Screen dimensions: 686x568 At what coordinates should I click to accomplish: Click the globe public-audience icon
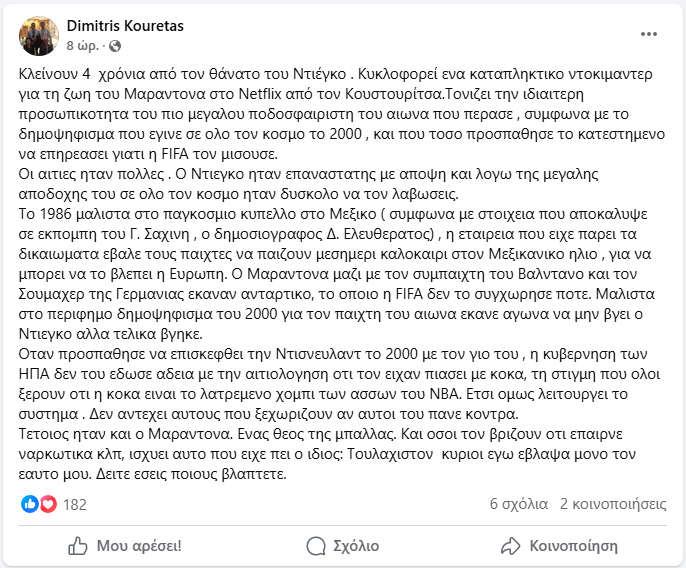pyautogui.click(x=116, y=46)
